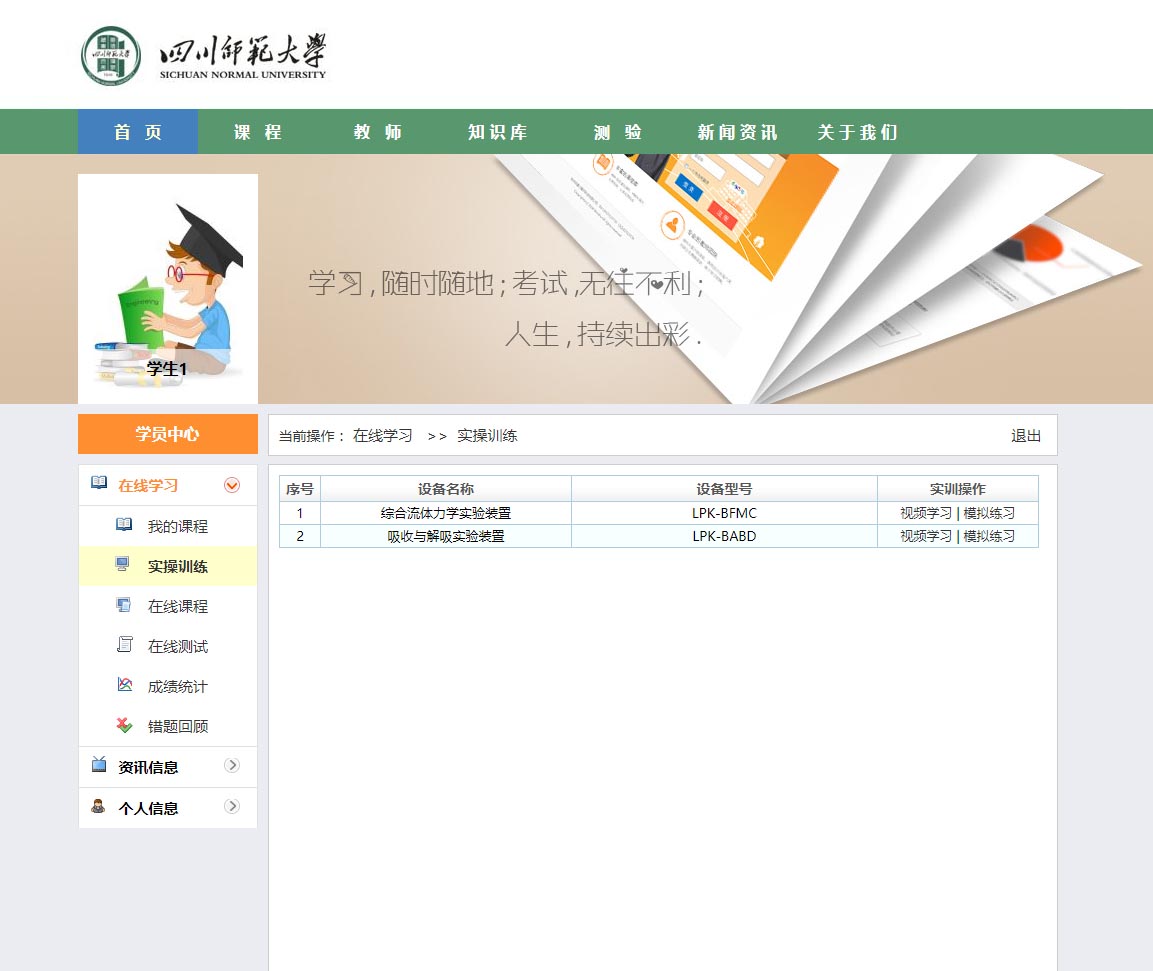The width and height of the screenshot is (1153, 971).
Task: Click the book icon beside 我的课程
Action: pos(124,525)
